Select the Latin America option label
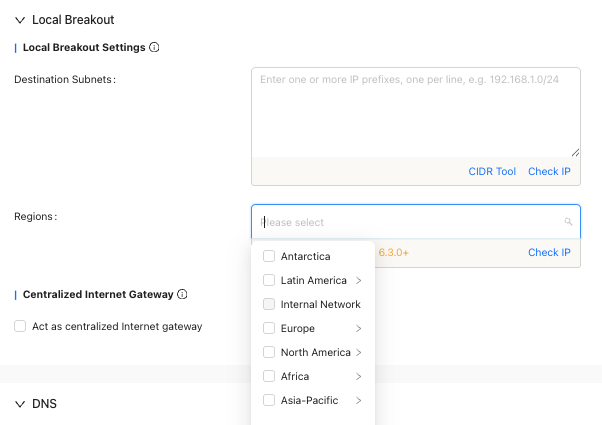The height and width of the screenshot is (425, 602). 314,280
